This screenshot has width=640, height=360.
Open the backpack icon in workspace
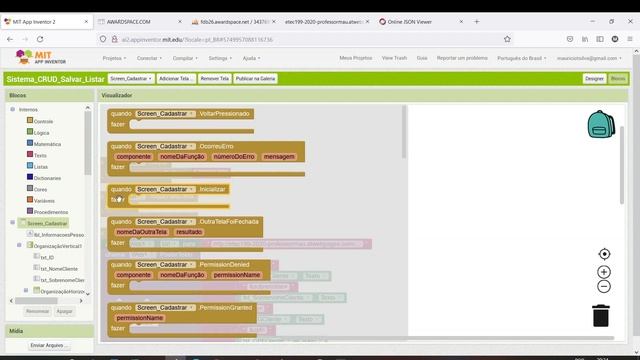pyautogui.click(x=601, y=124)
